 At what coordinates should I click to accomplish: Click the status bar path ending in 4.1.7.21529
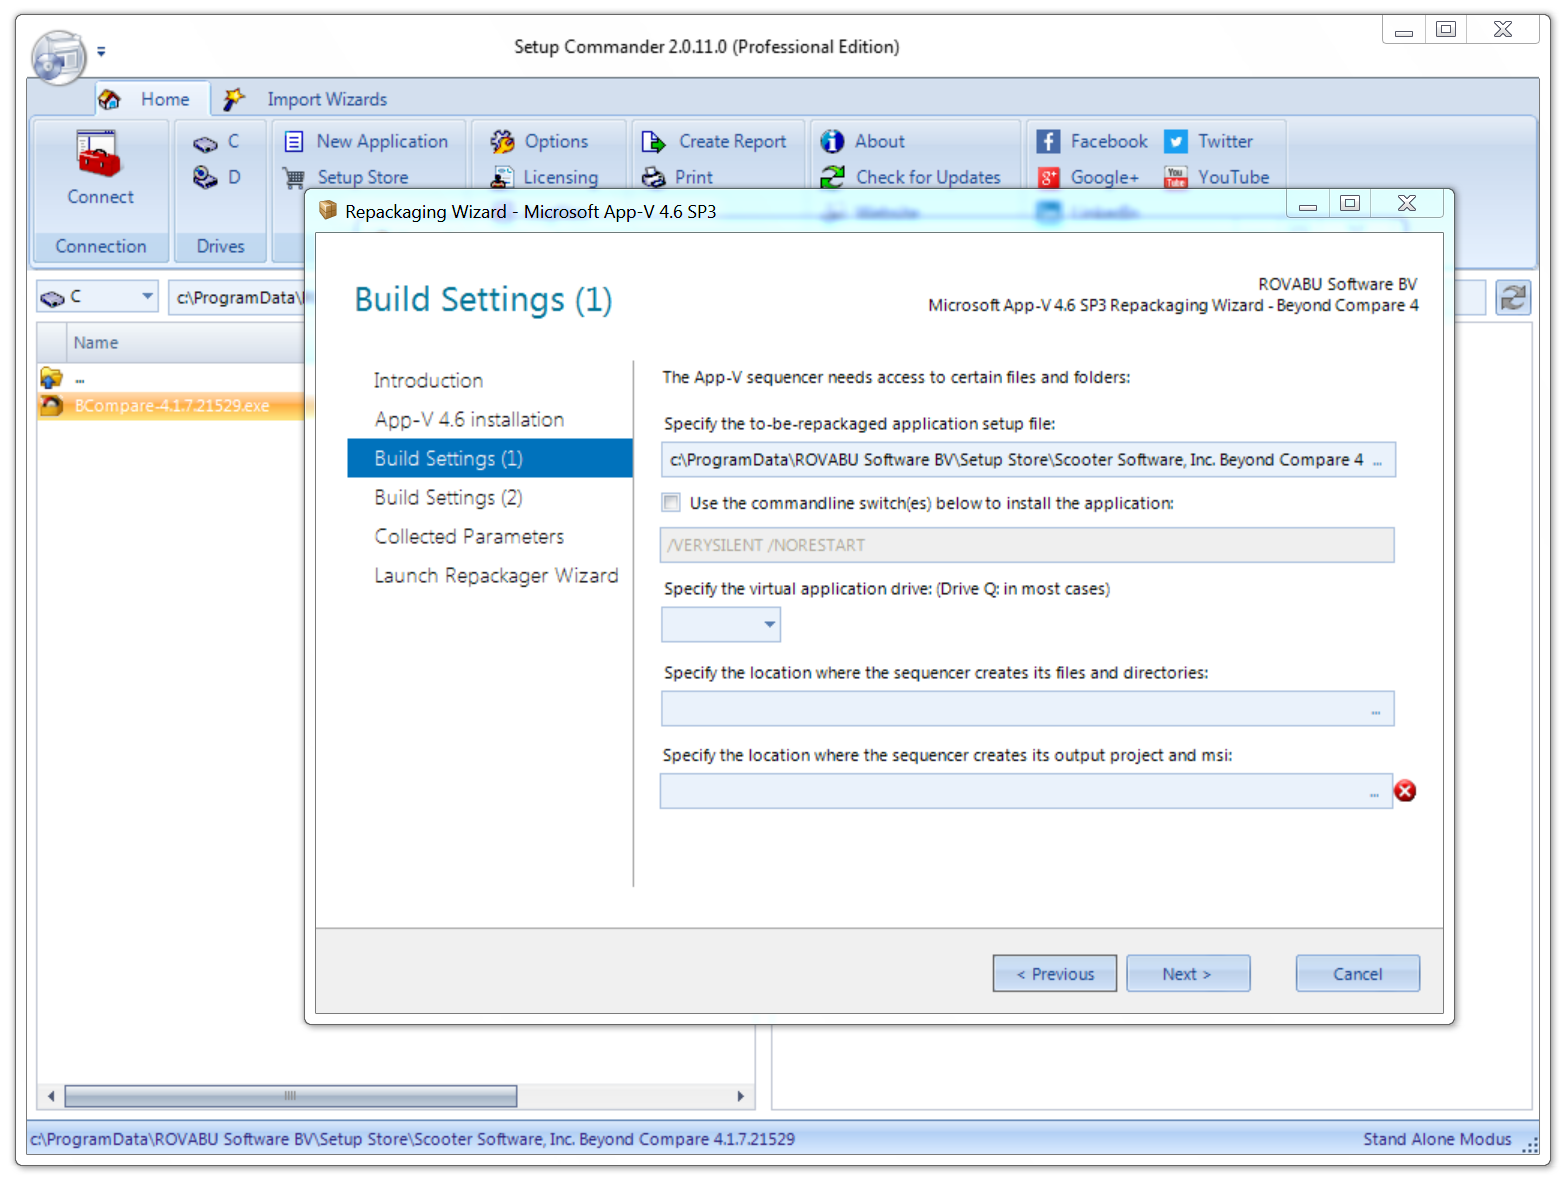click(x=413, y=1139)
